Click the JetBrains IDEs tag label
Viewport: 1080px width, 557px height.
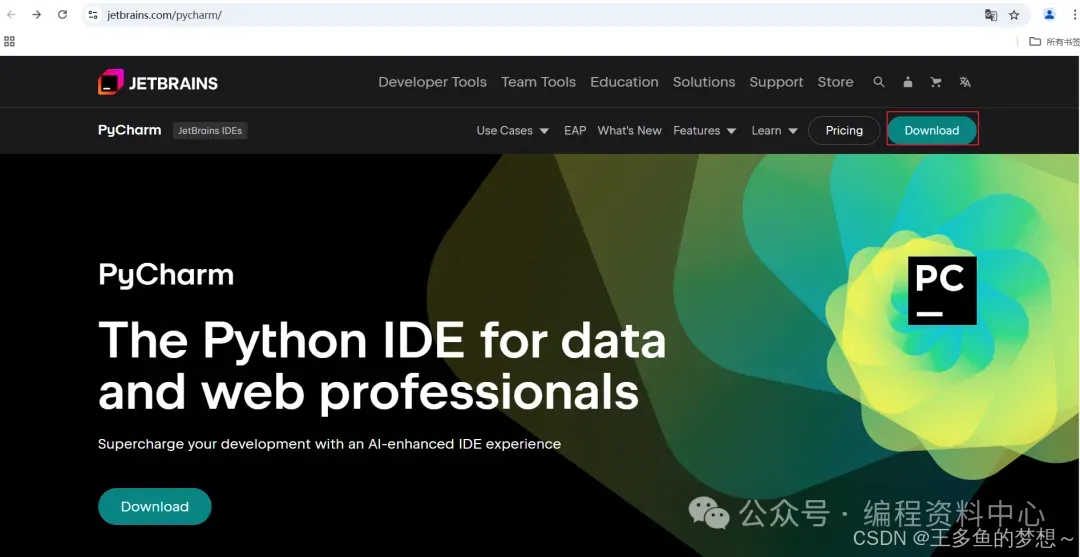tap(210, 130)
